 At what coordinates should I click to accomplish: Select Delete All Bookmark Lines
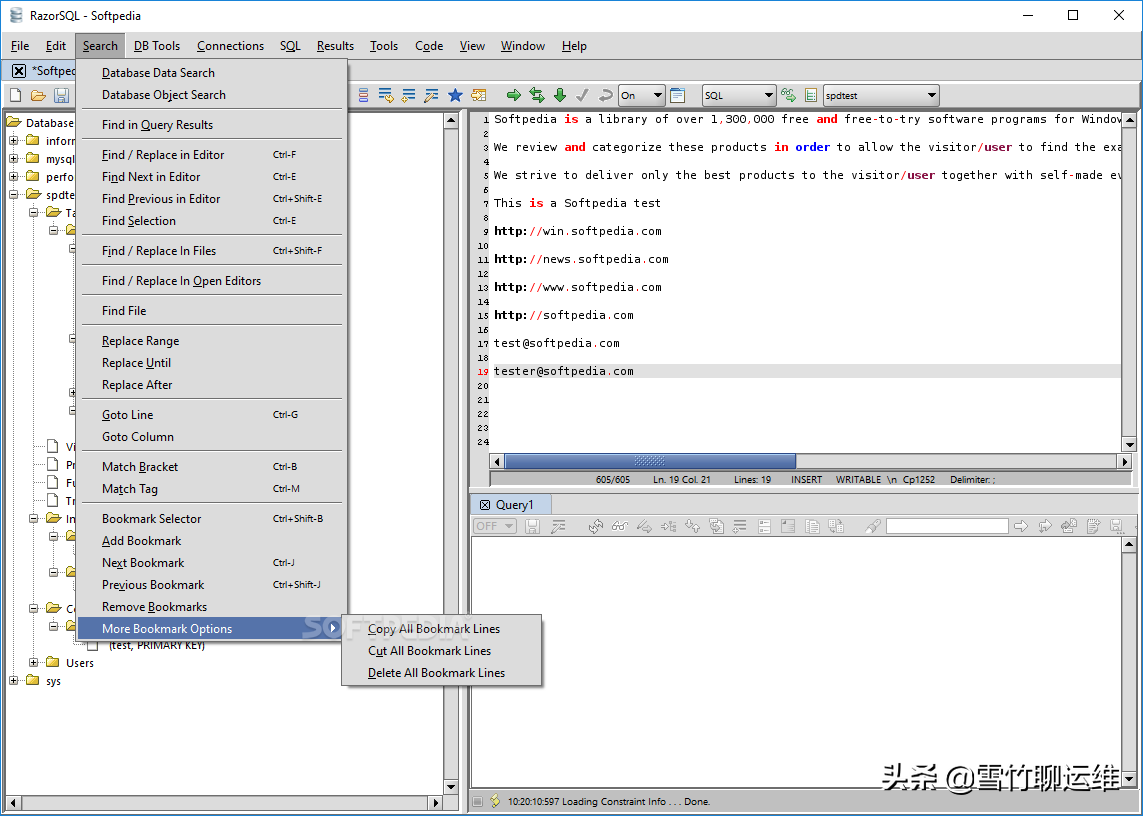coord(436,673)
